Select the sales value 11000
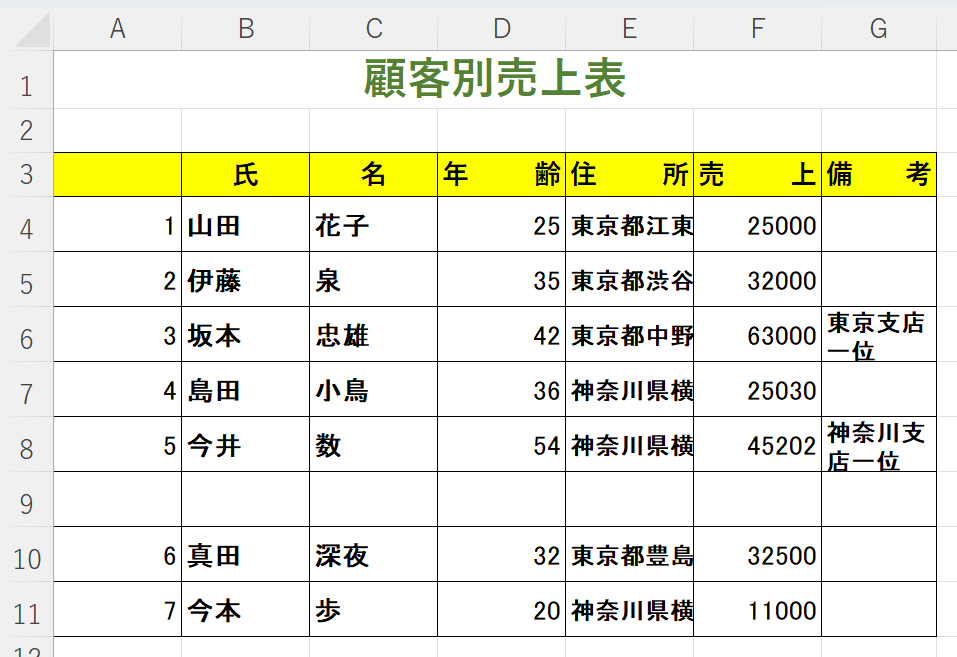957x657 pixels. pyautogui.click(x=757, y=610)
